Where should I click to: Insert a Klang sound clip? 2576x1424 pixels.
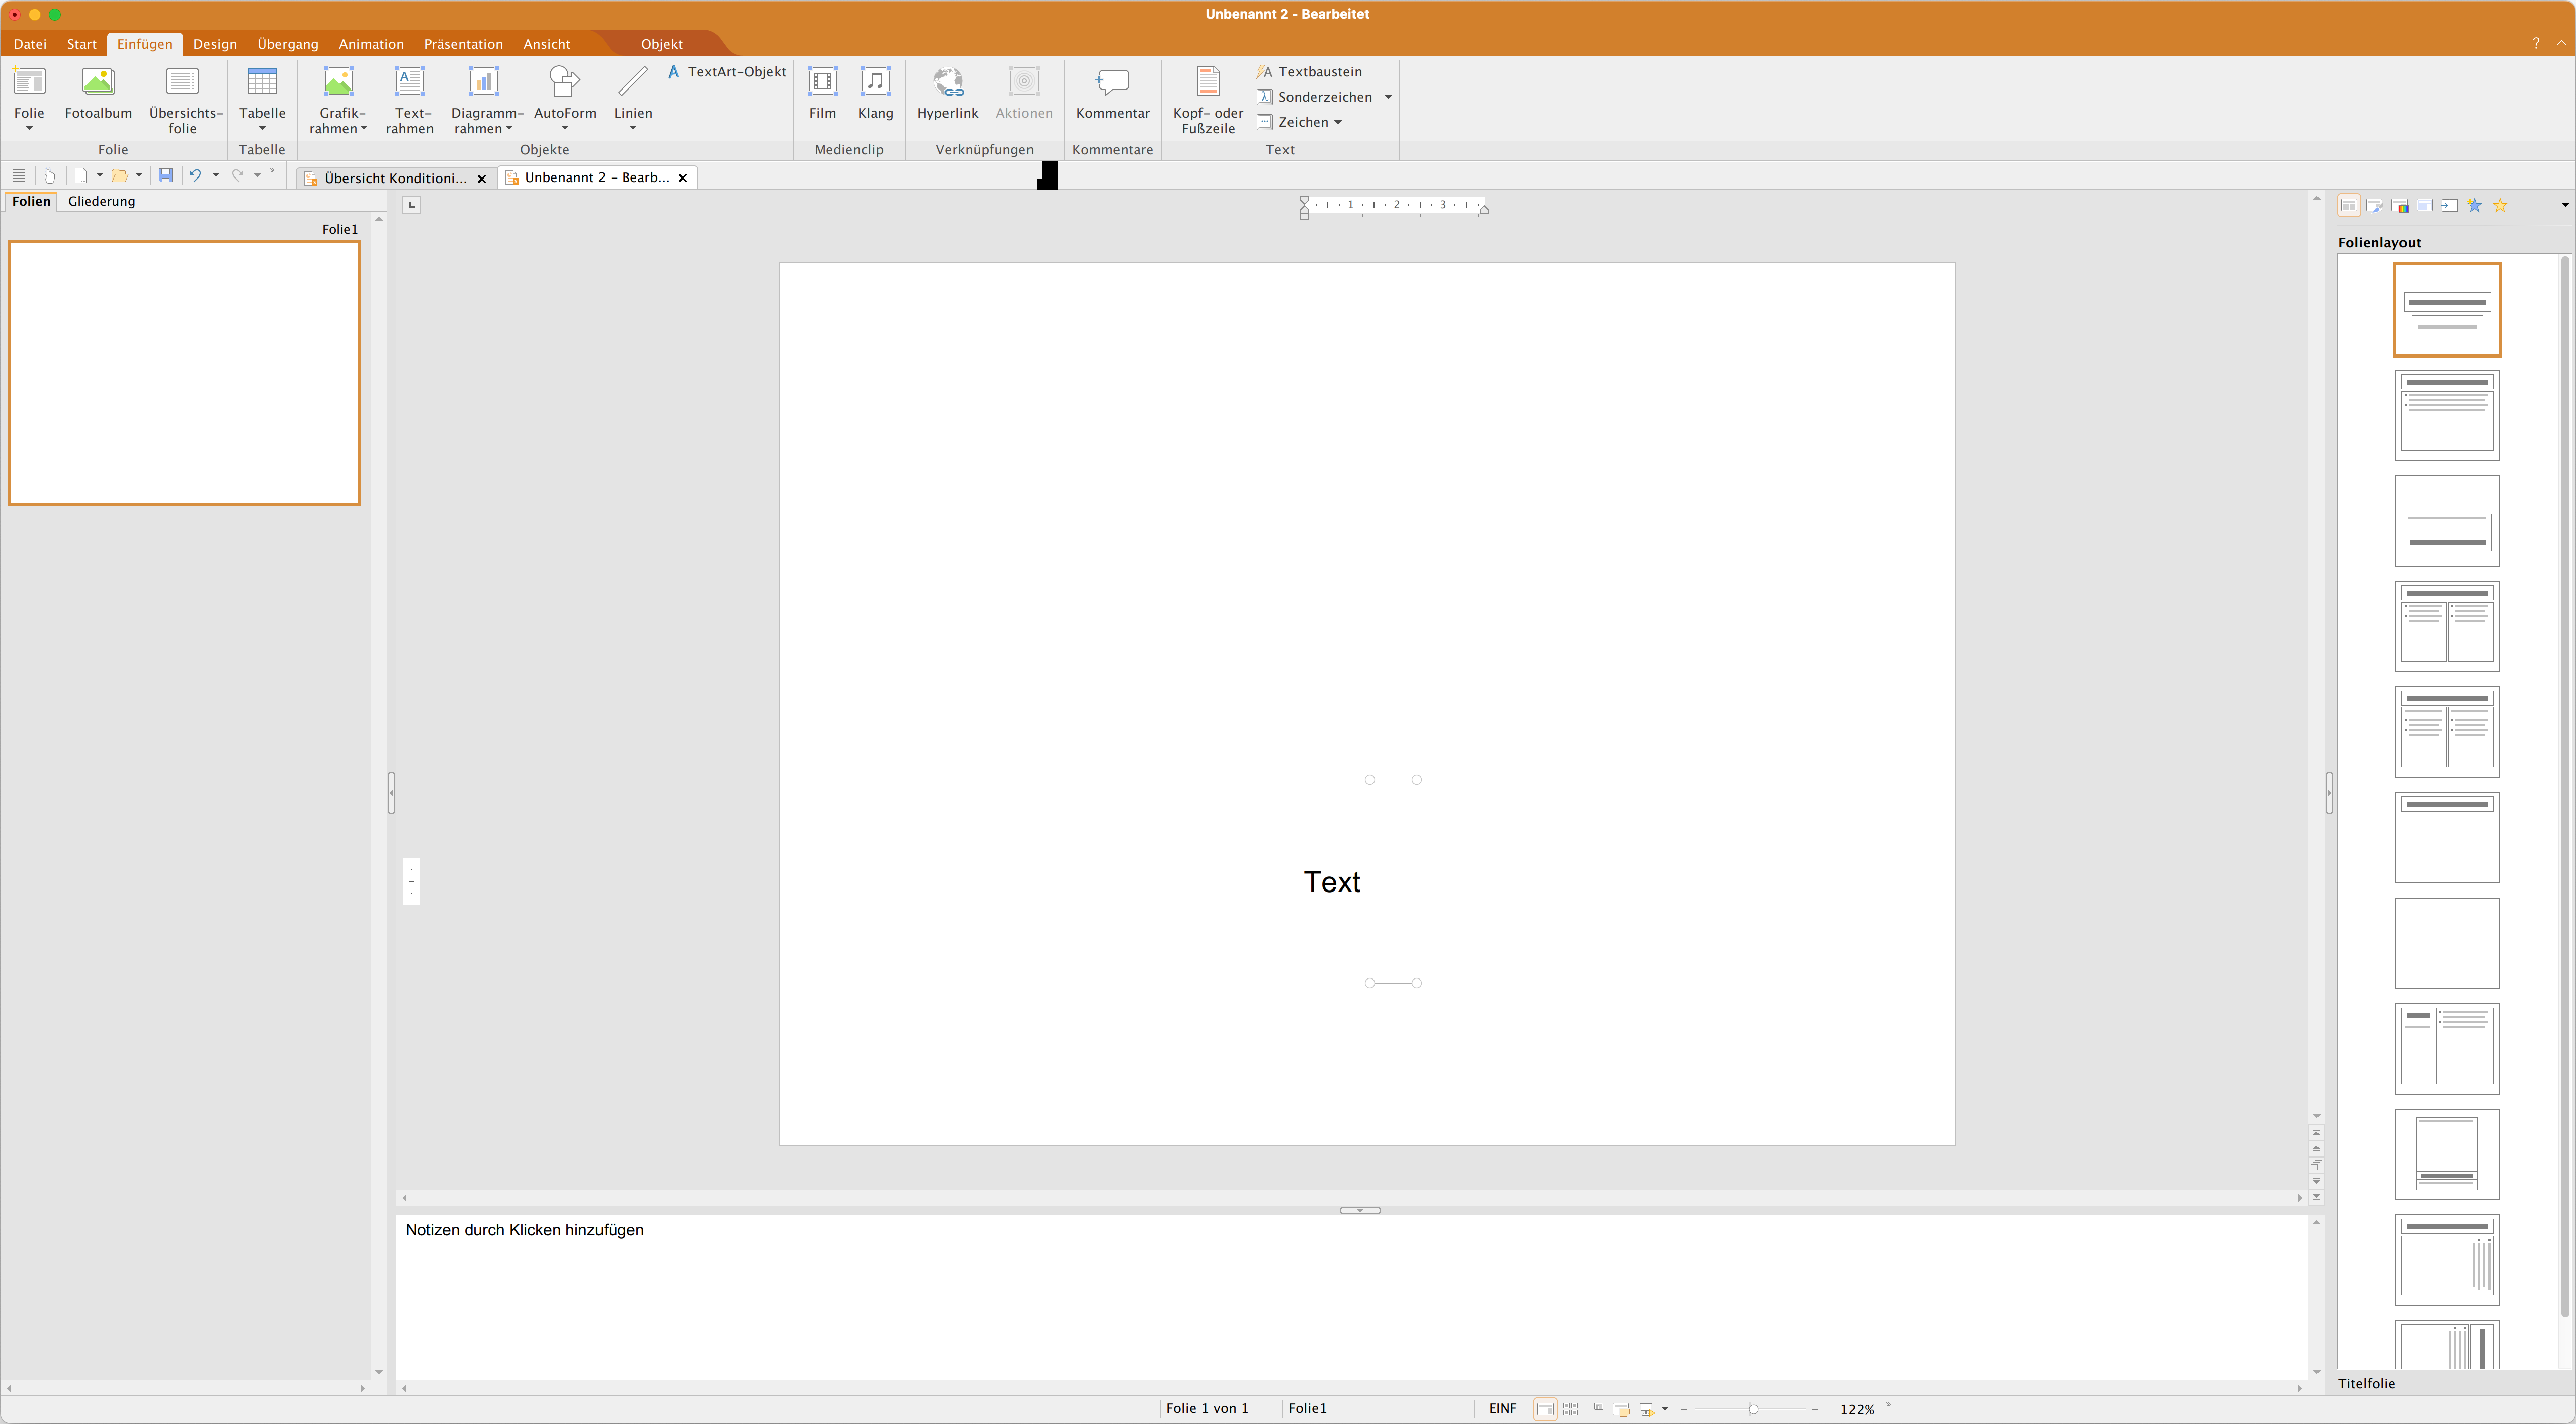(875, 93)
